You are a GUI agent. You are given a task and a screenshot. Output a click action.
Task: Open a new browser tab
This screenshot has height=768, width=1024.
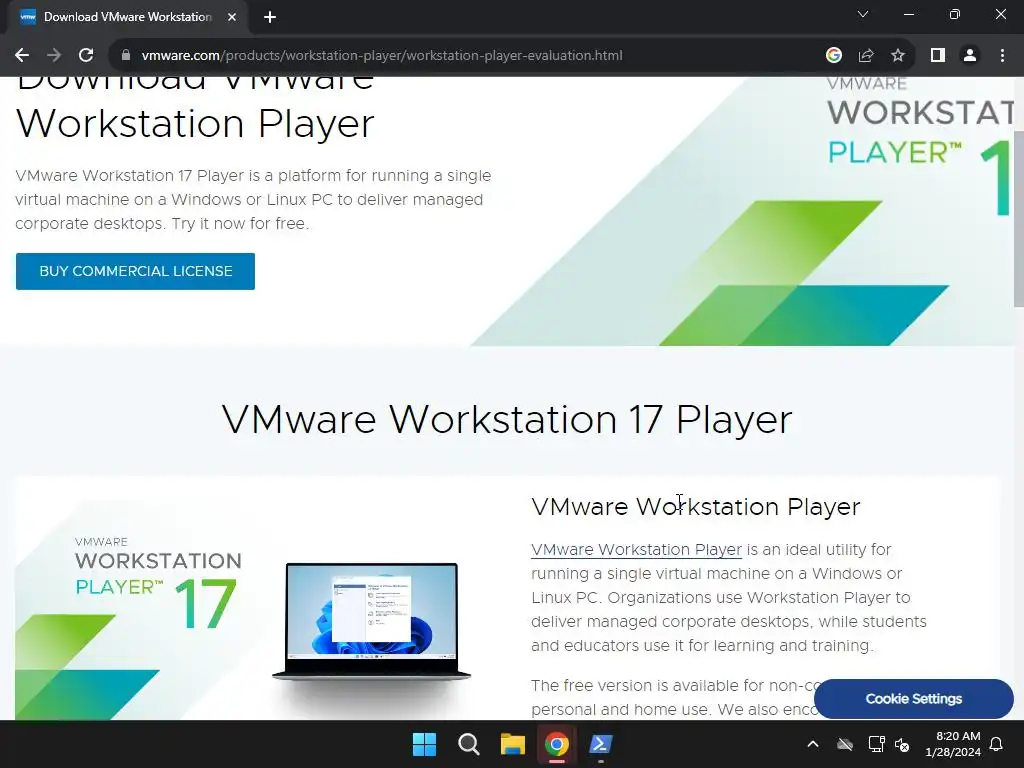tap(270, 17)
